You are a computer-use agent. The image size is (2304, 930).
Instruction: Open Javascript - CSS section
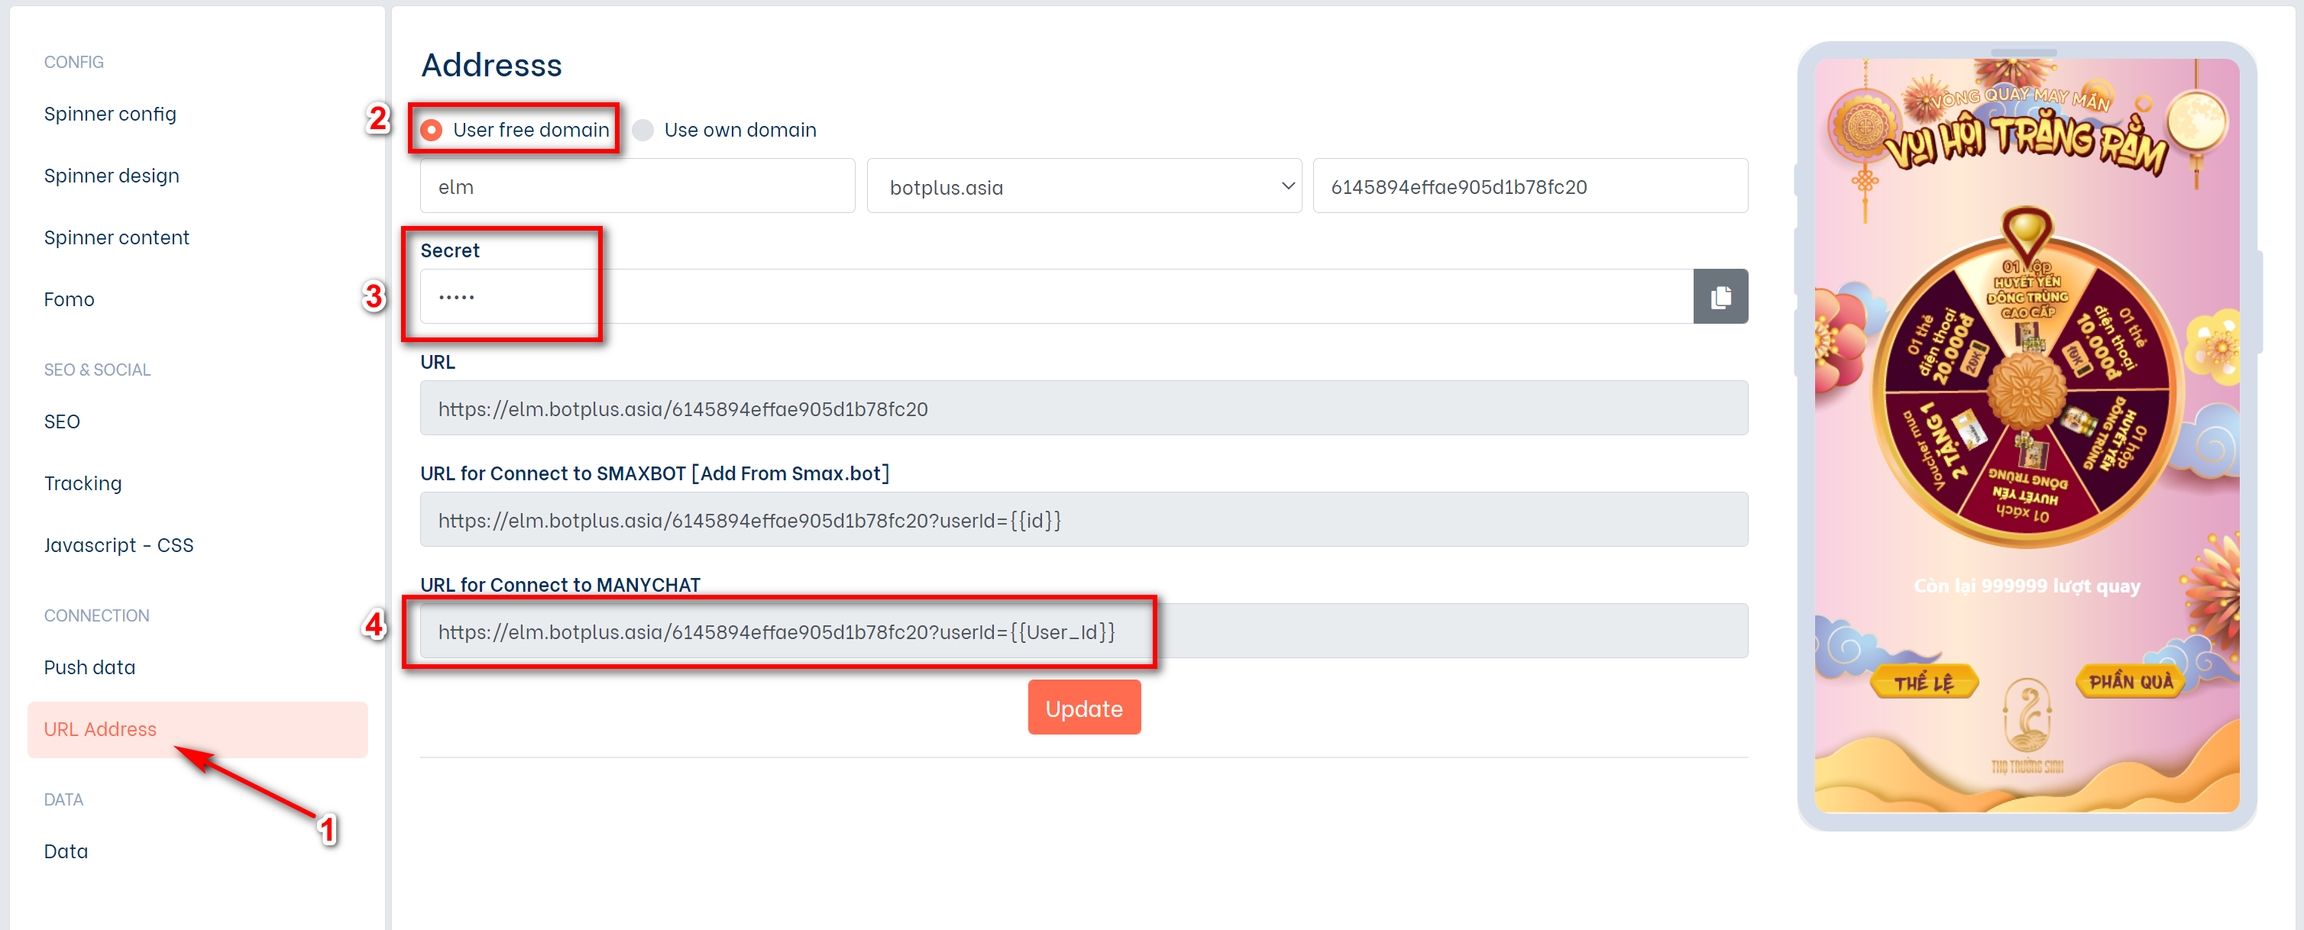[x=119, y=545]
